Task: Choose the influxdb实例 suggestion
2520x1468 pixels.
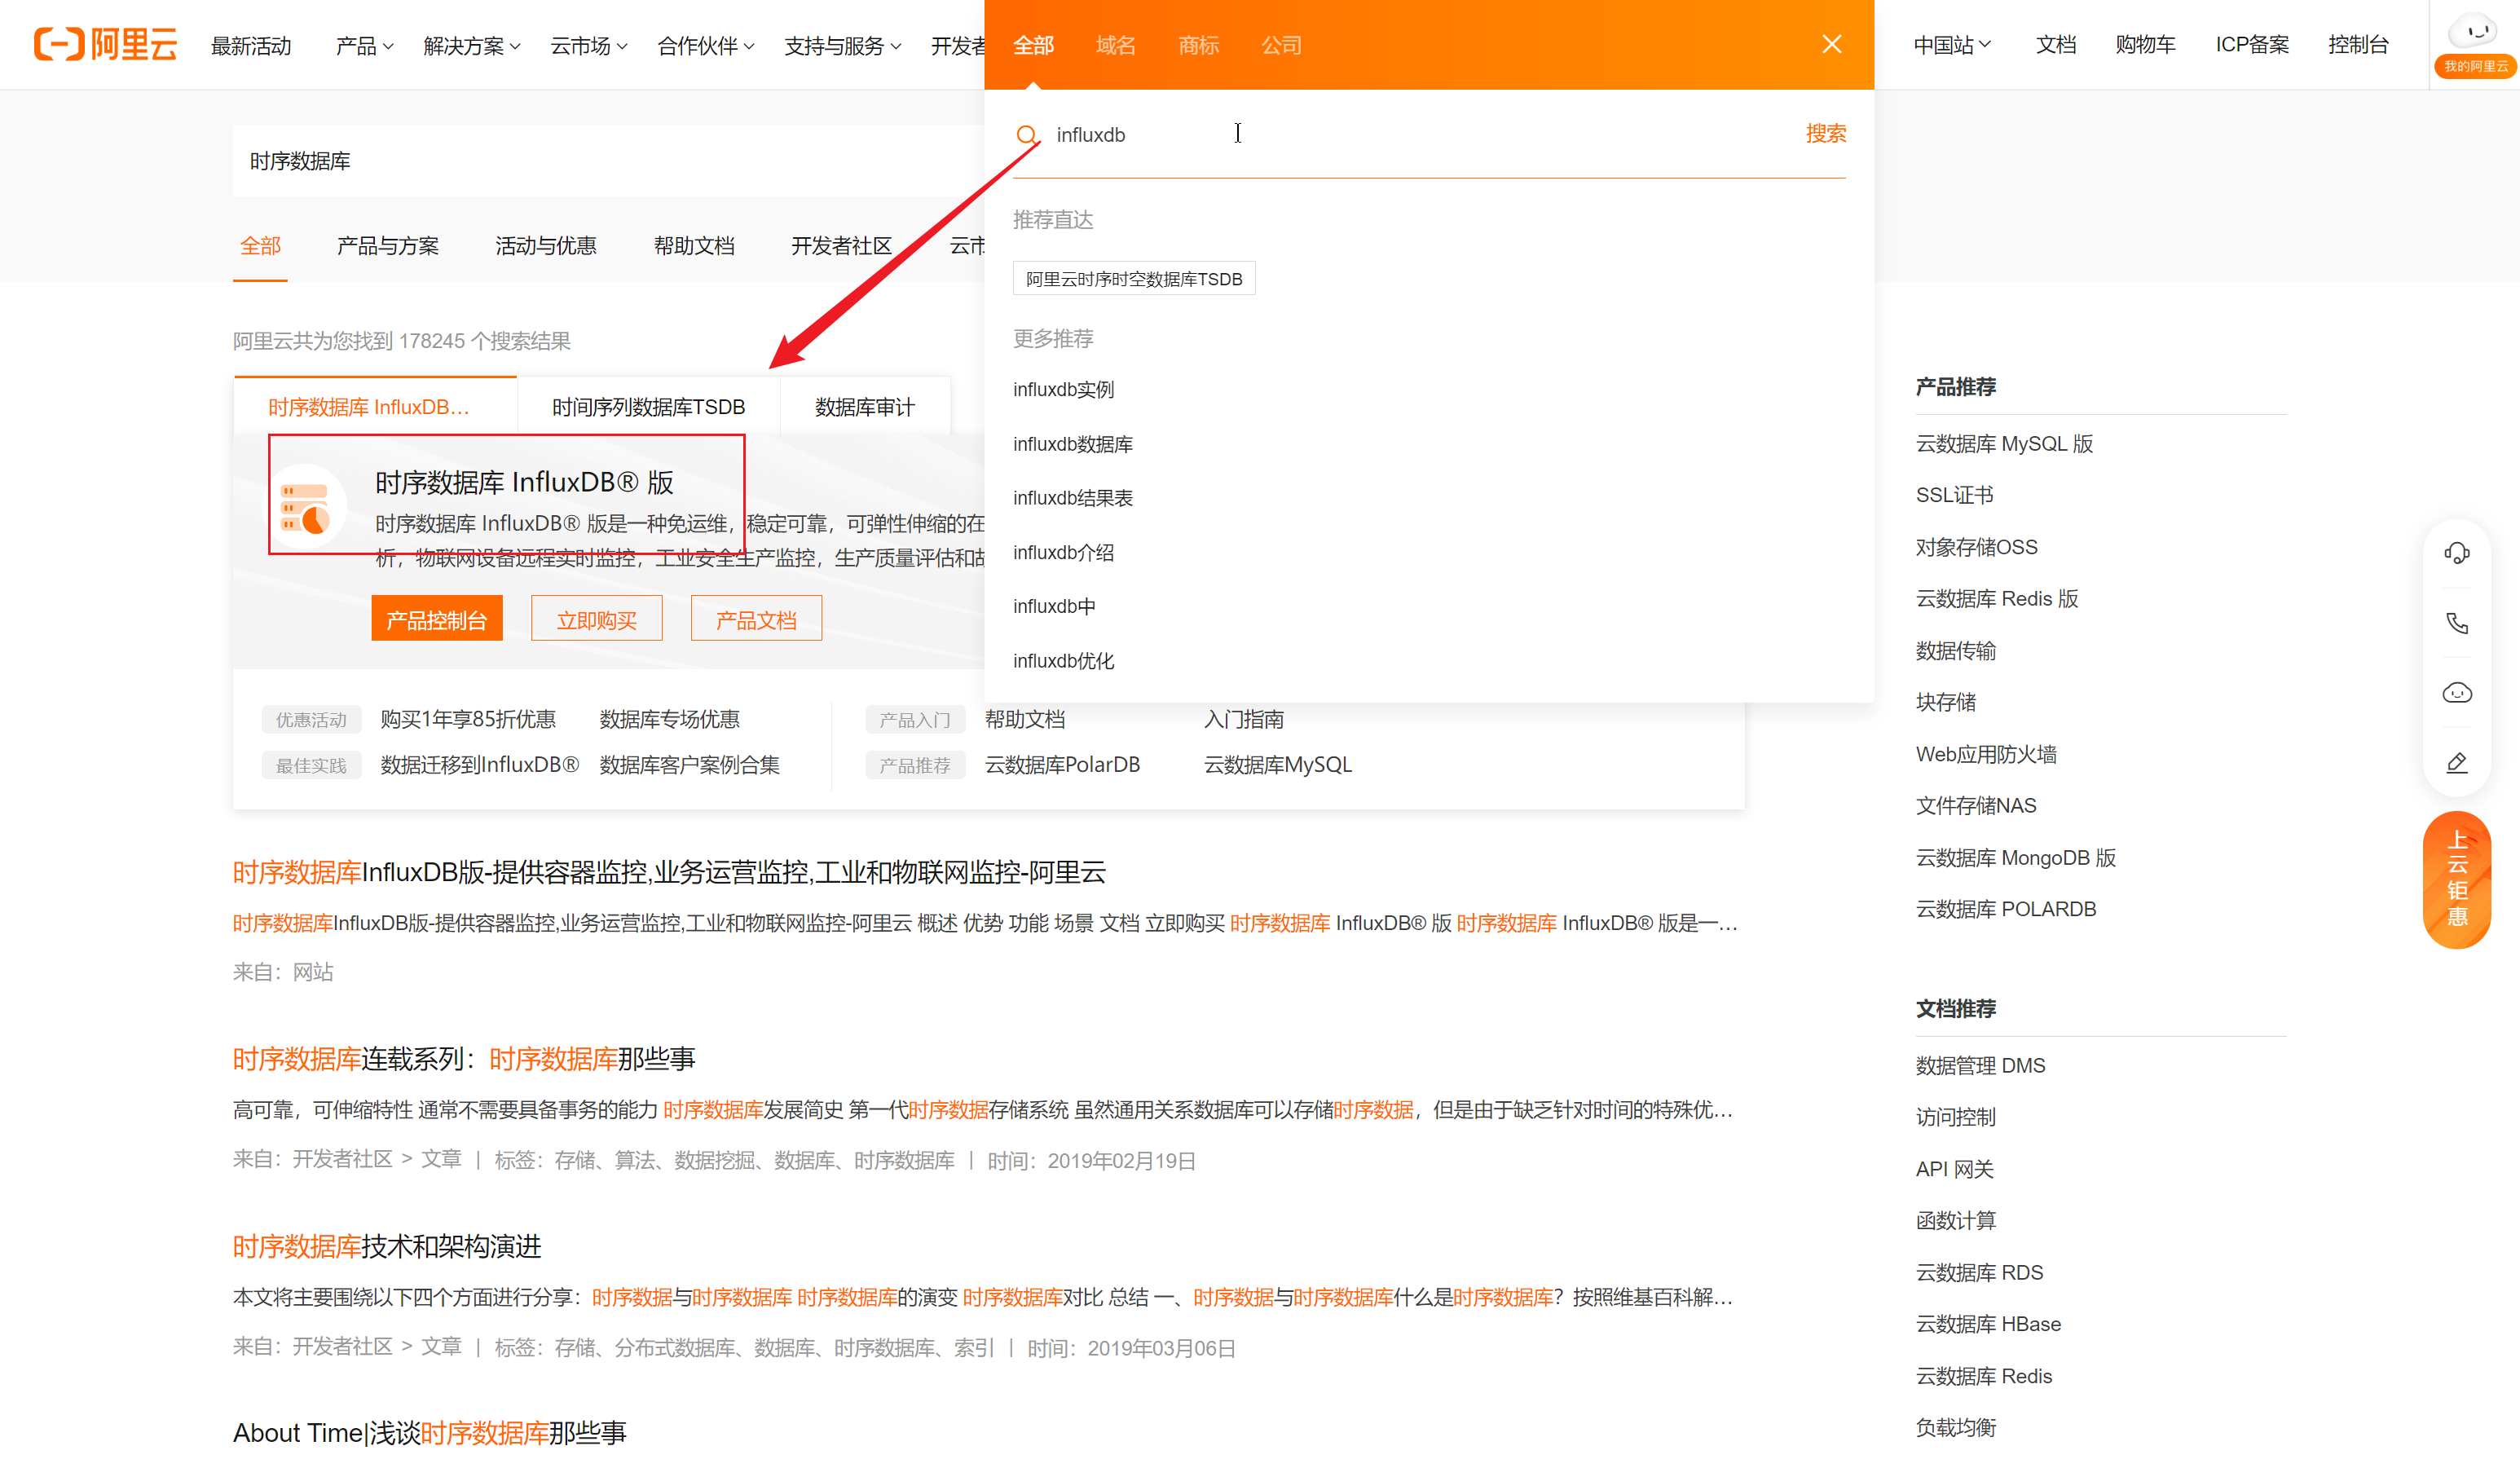Action: [x=1063, y=390]
